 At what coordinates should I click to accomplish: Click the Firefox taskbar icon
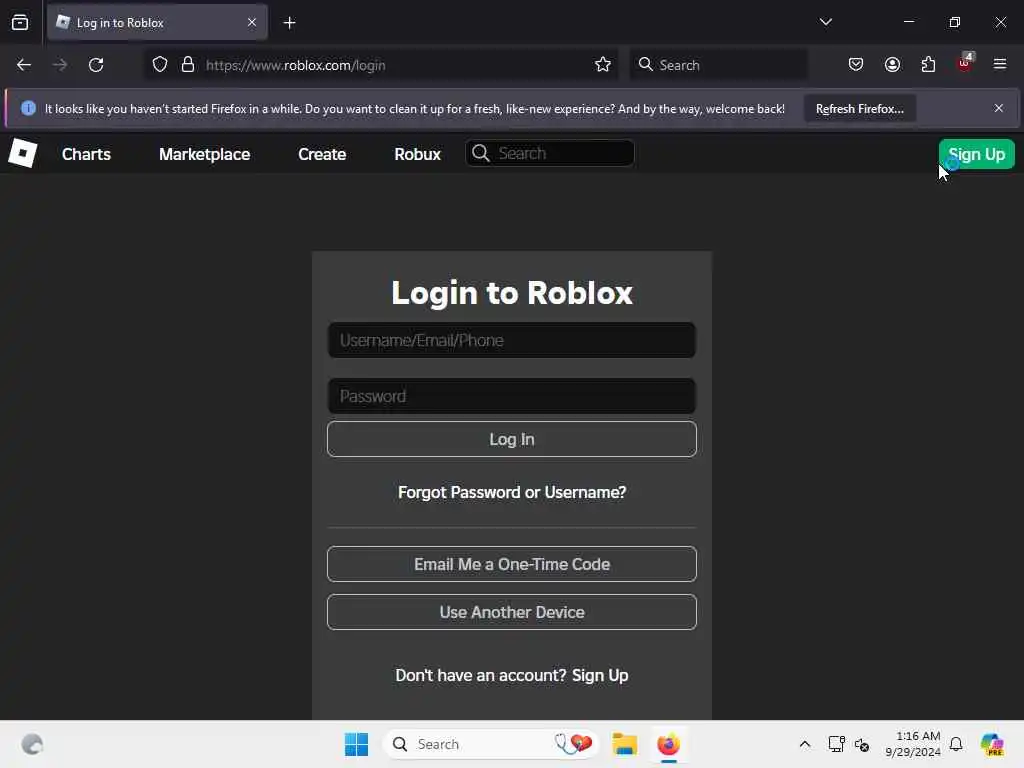click(x=669, y=744)
